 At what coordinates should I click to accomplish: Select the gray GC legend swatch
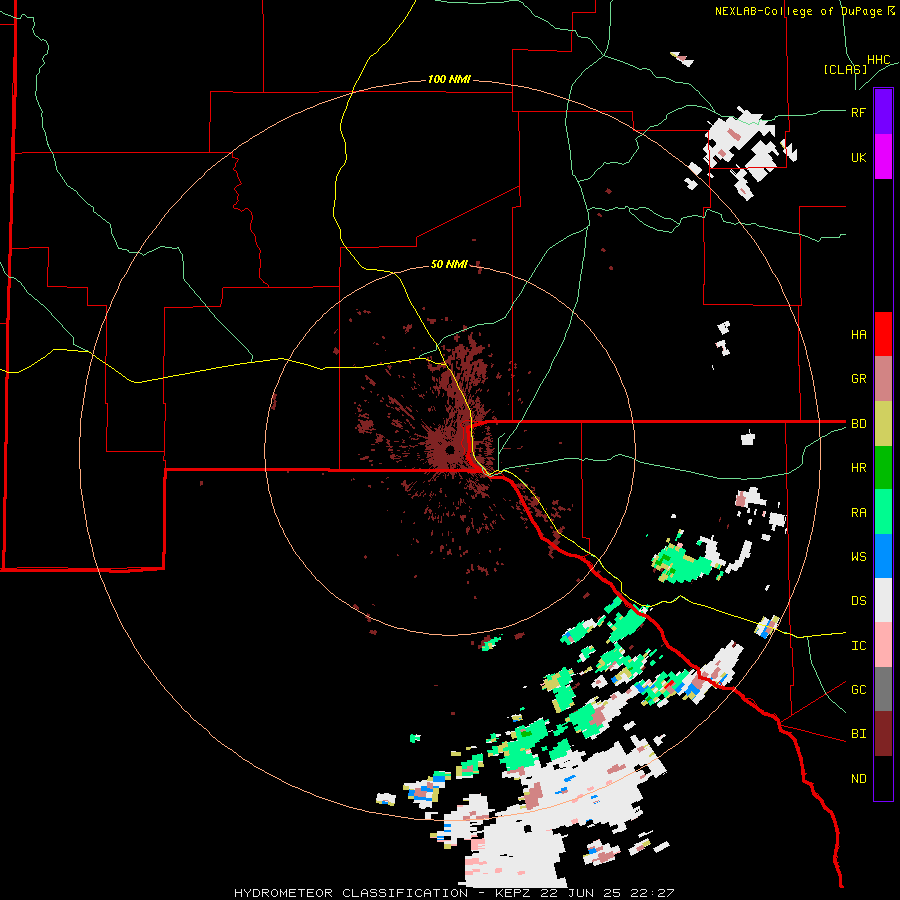[883, 689]
